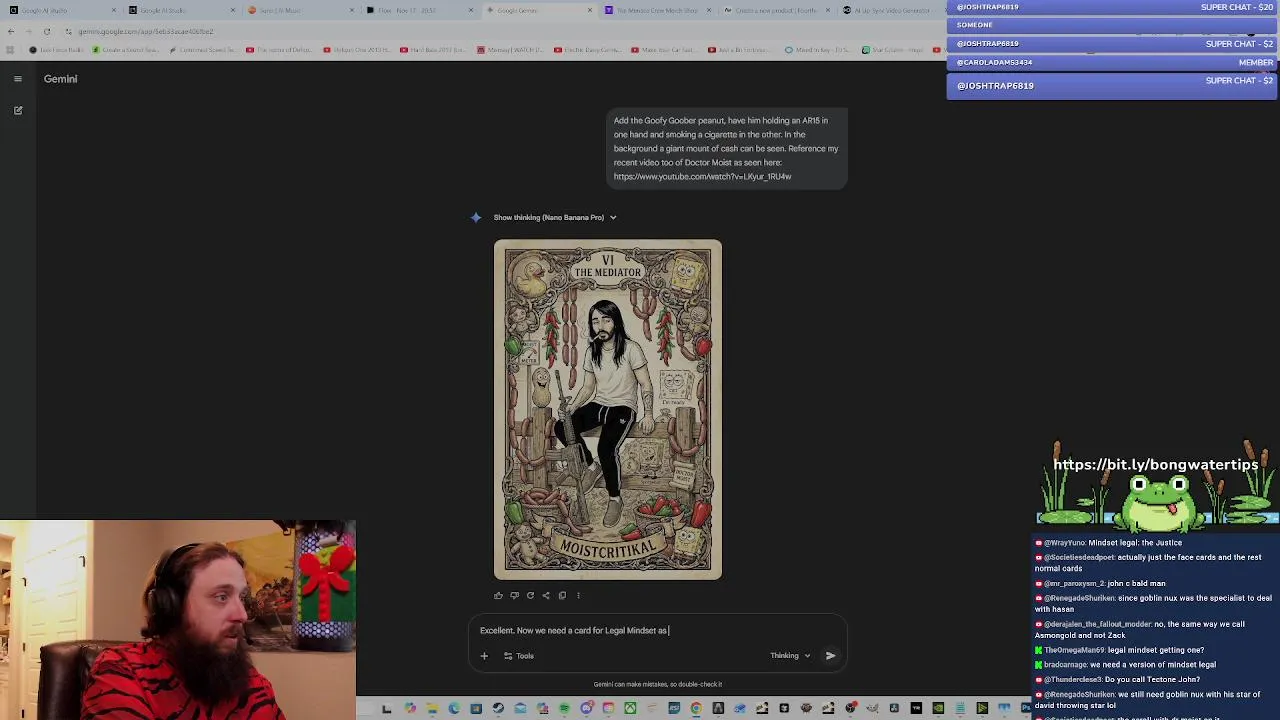Screen dimensions: 1280x720
Task: Open the Thinking model dropdown
Action: coord(790,656)
